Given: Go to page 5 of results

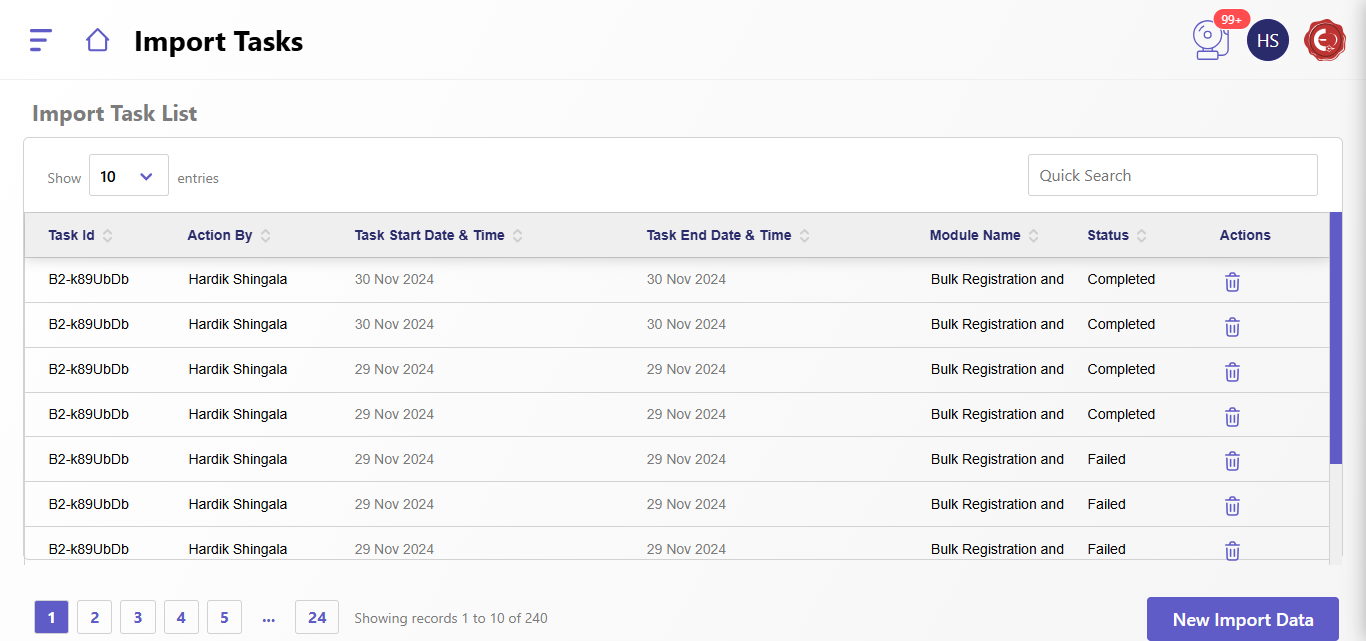Looking at the screenshot, I should (x=224, y=618).
